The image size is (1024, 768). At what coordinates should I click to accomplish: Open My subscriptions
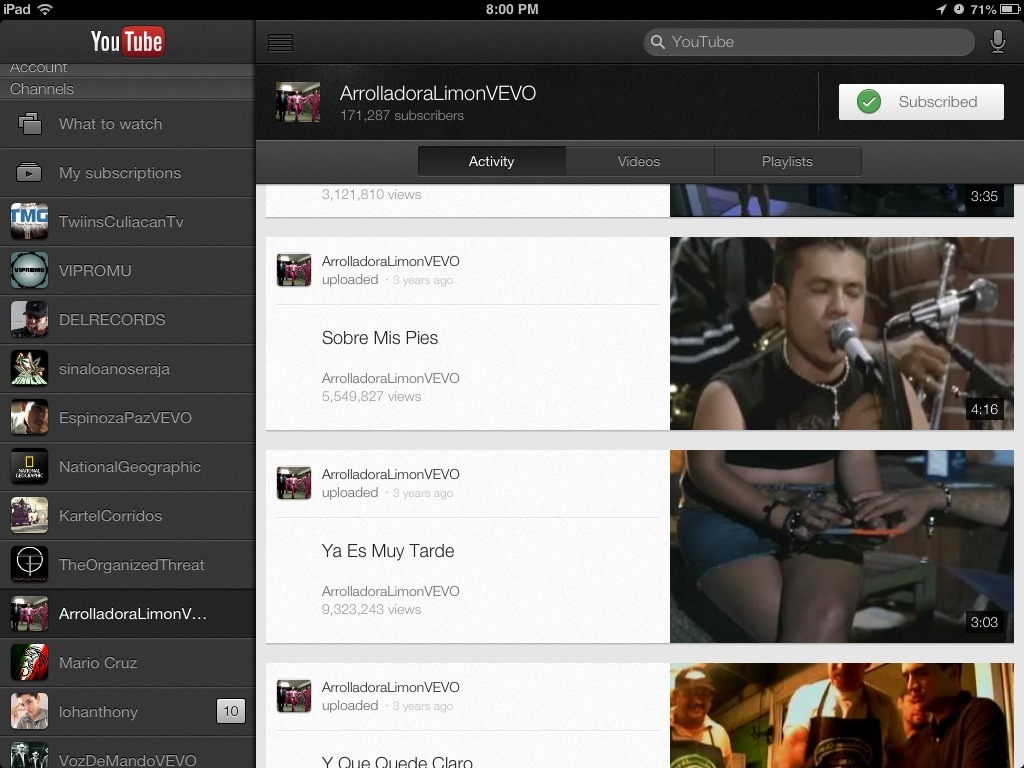(127, 173)
